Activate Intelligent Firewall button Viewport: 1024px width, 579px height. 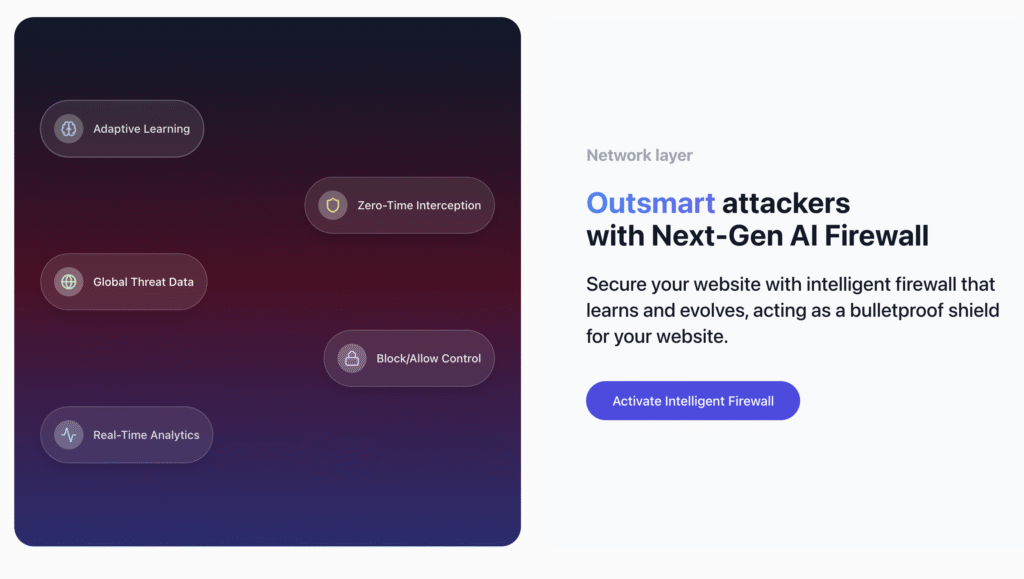[693, 401]
